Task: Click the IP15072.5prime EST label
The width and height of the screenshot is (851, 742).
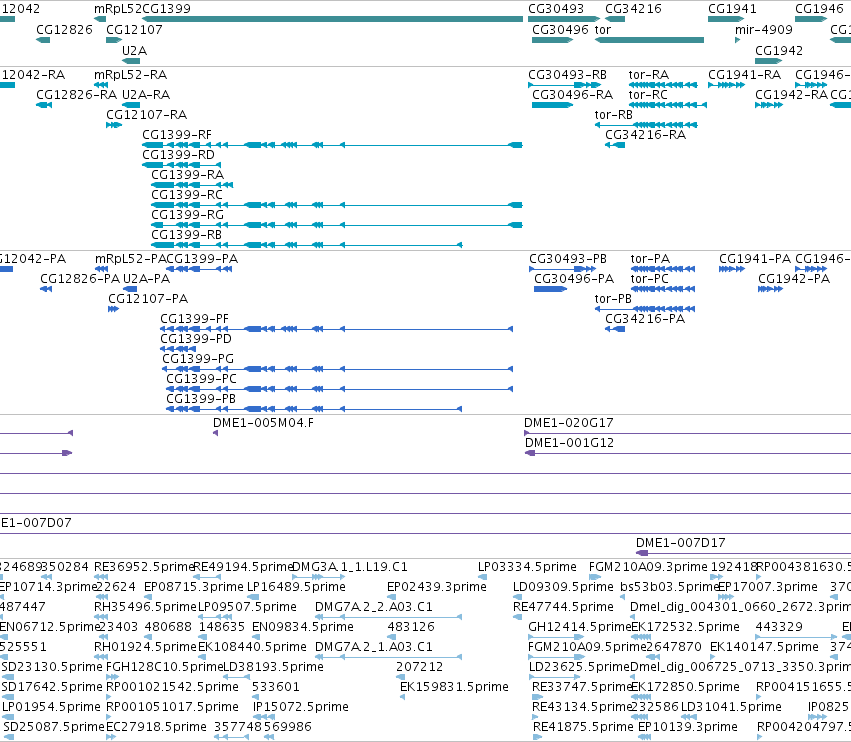Action: point(301,707)
